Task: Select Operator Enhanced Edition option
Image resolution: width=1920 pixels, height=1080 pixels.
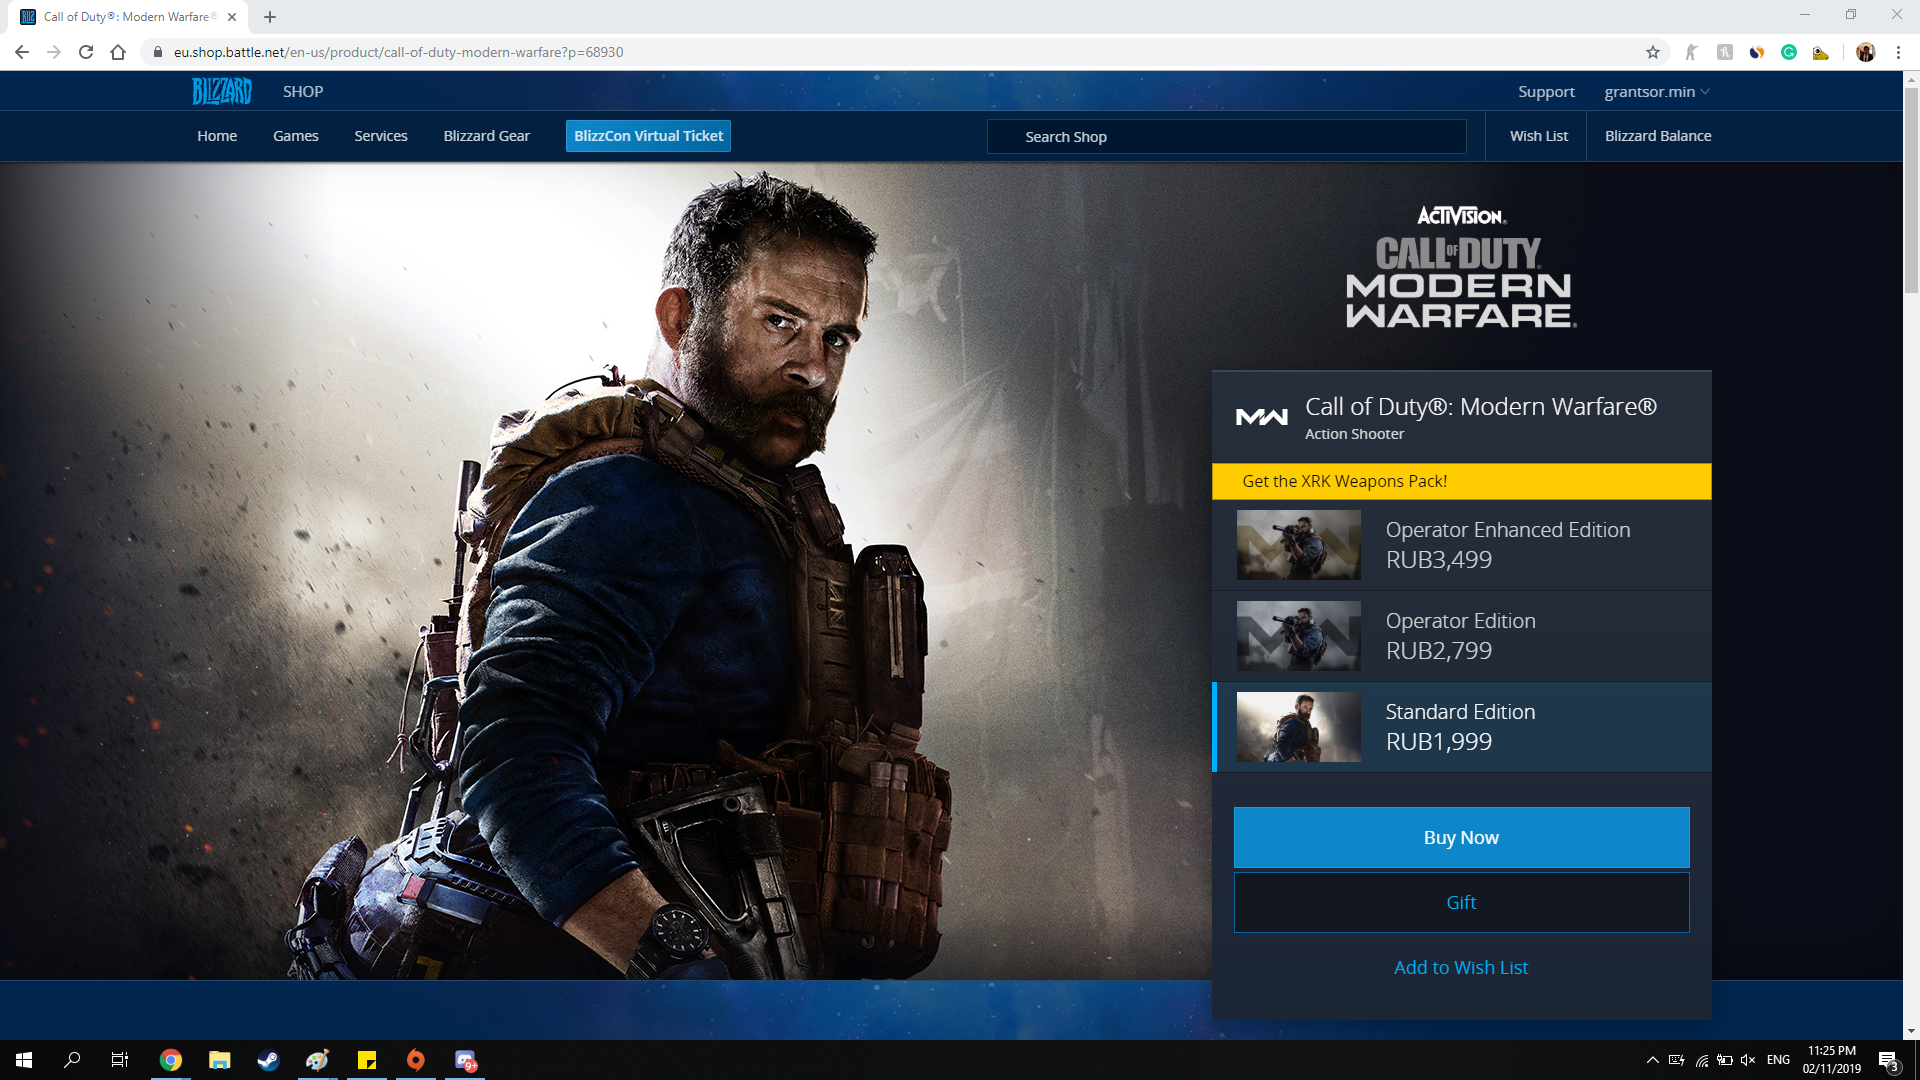Action: point(1462,545)
